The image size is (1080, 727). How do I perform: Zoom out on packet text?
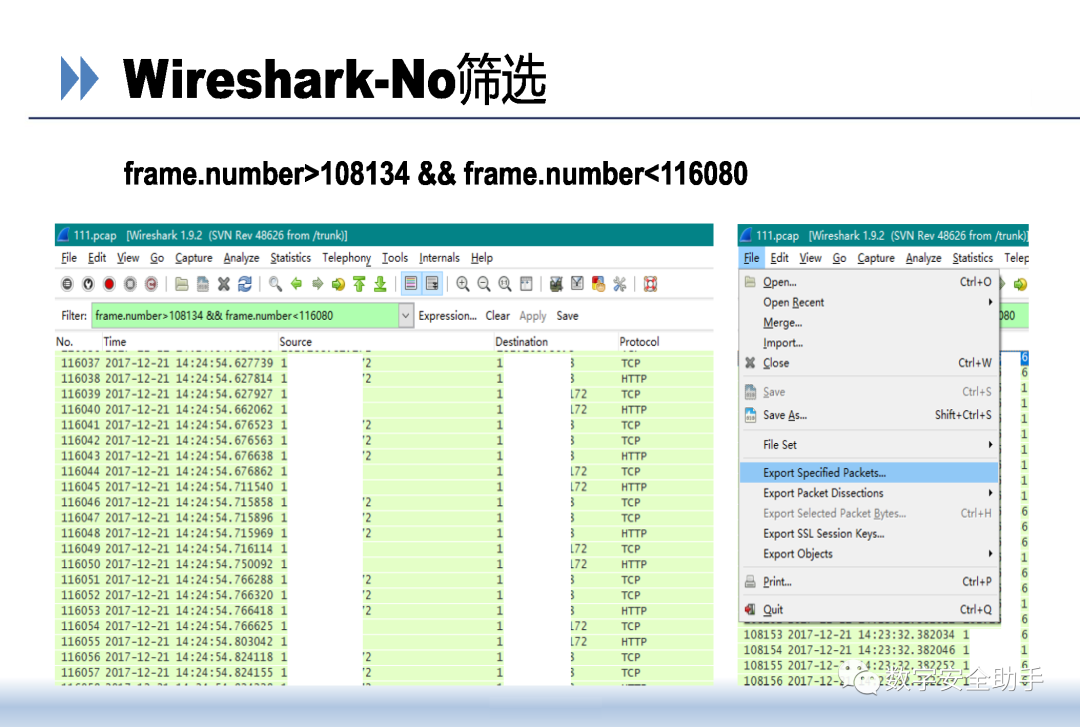click(484, 284)
